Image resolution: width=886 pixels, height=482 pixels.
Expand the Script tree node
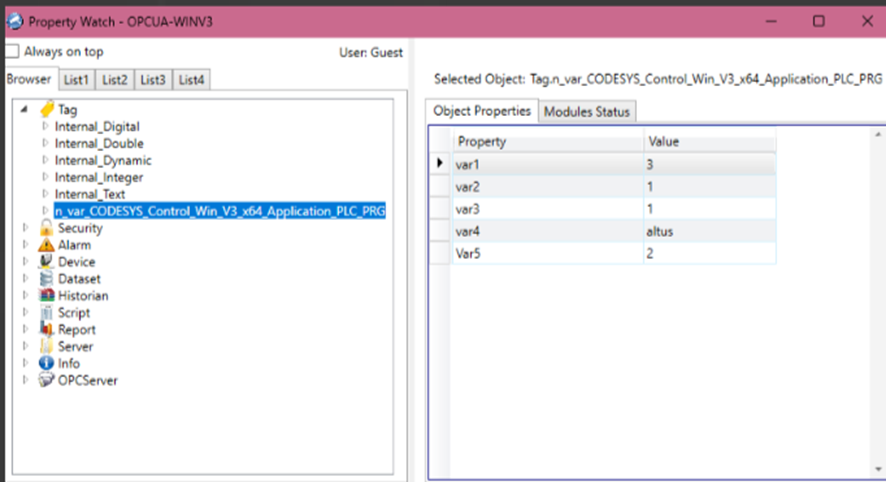coord(25,312)
